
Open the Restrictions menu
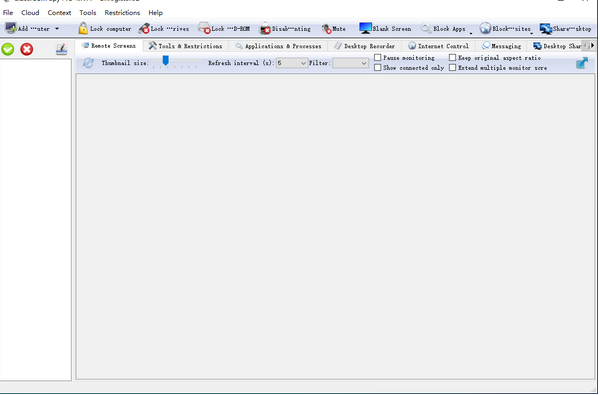coord(122,13)
